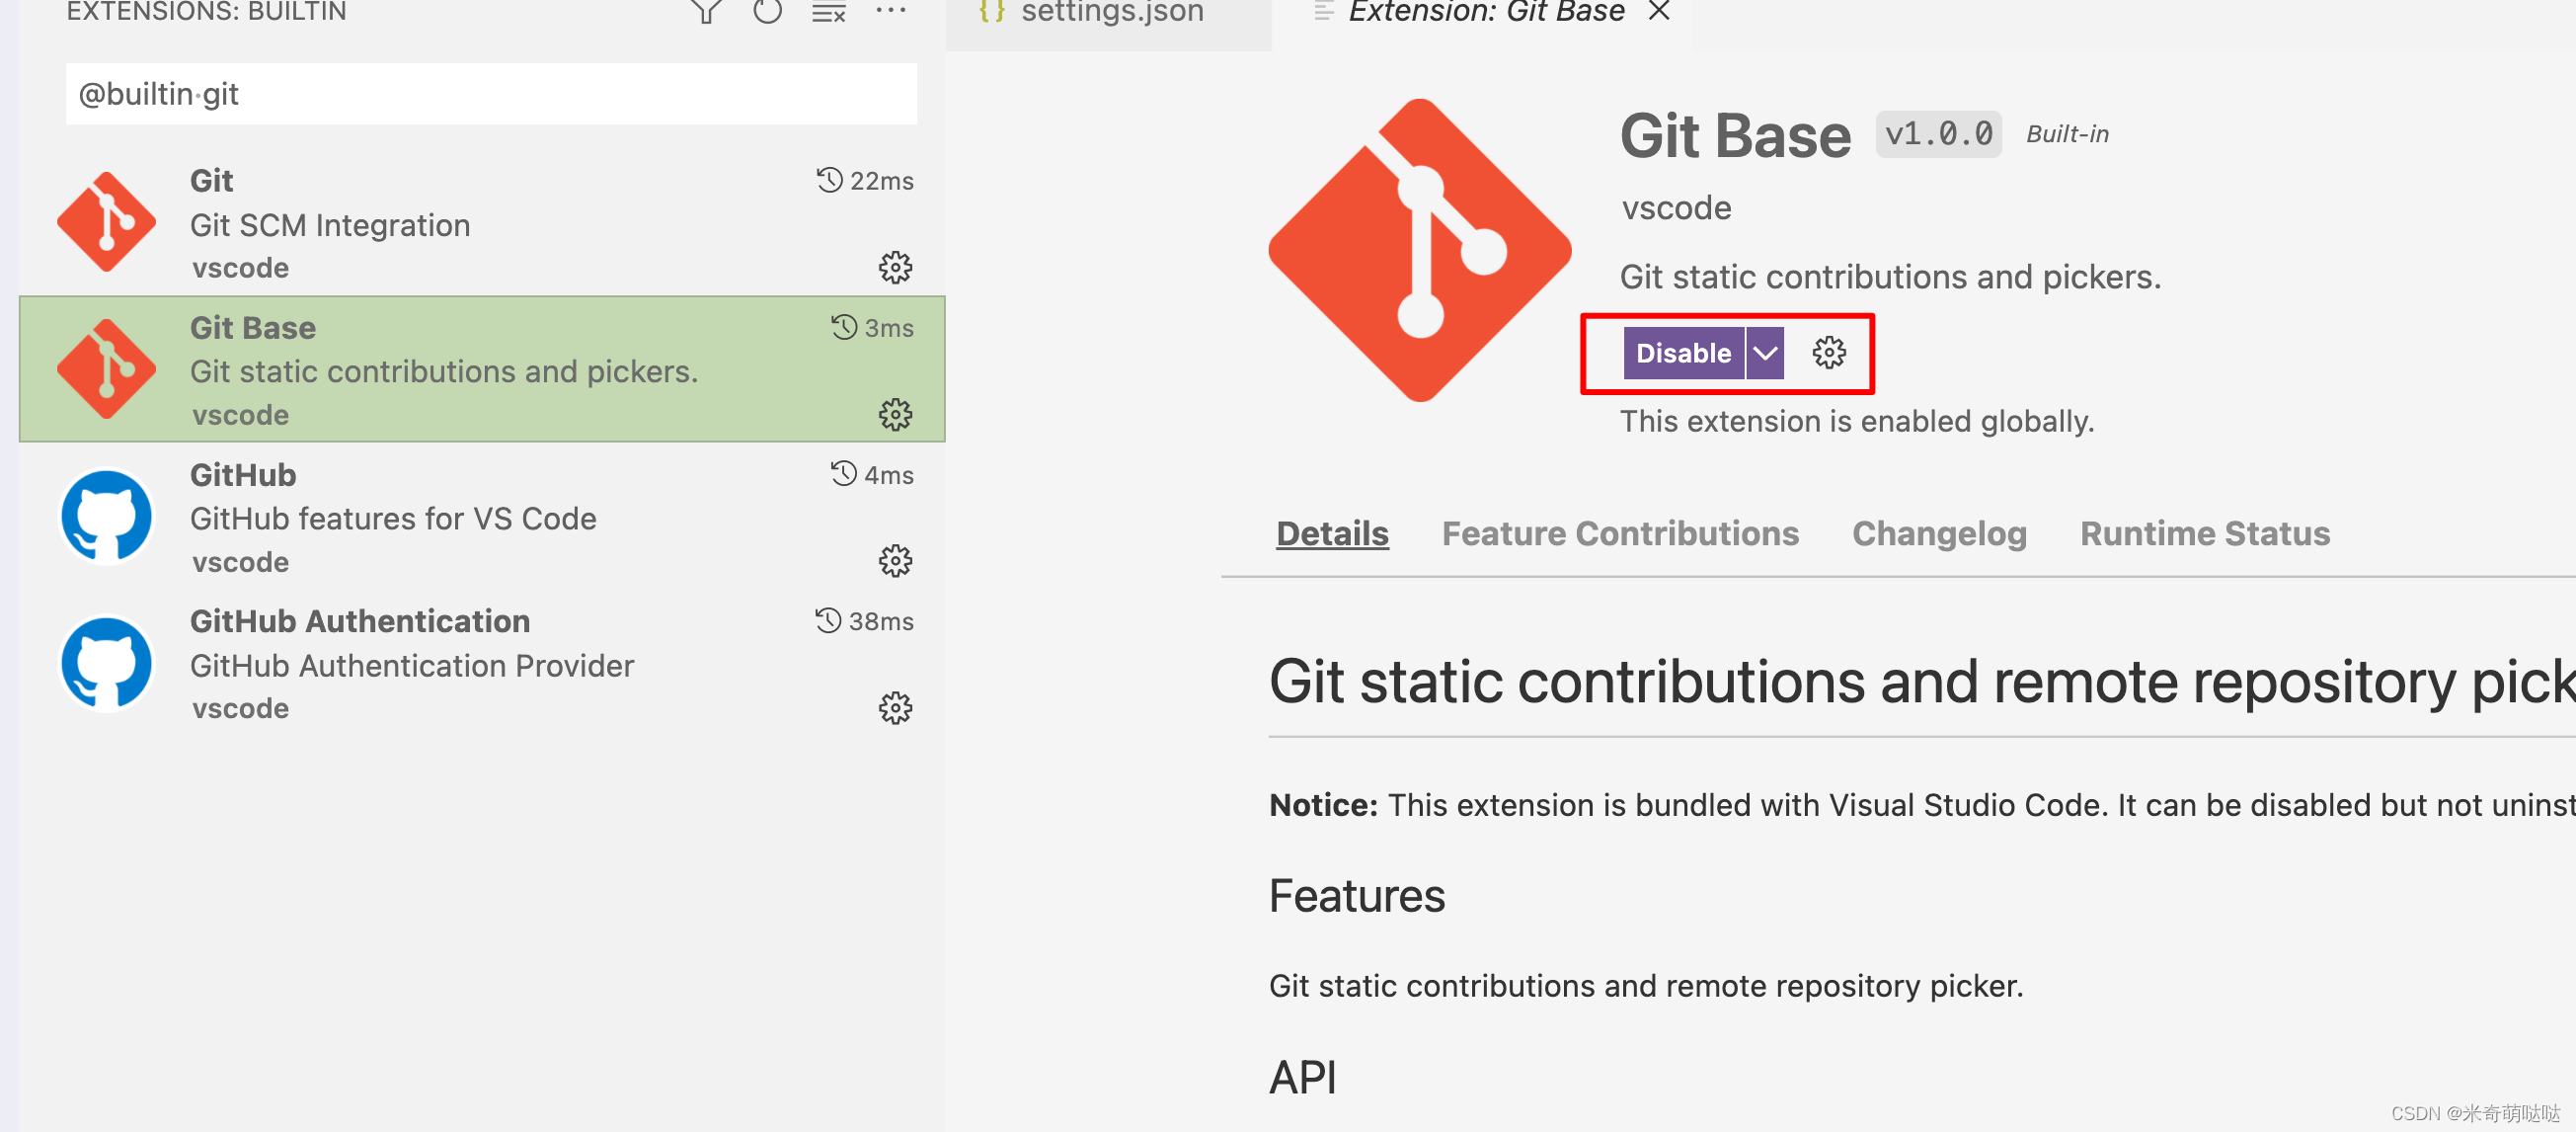
Task: Show the Runtime Status tab
Action: 2204,534
